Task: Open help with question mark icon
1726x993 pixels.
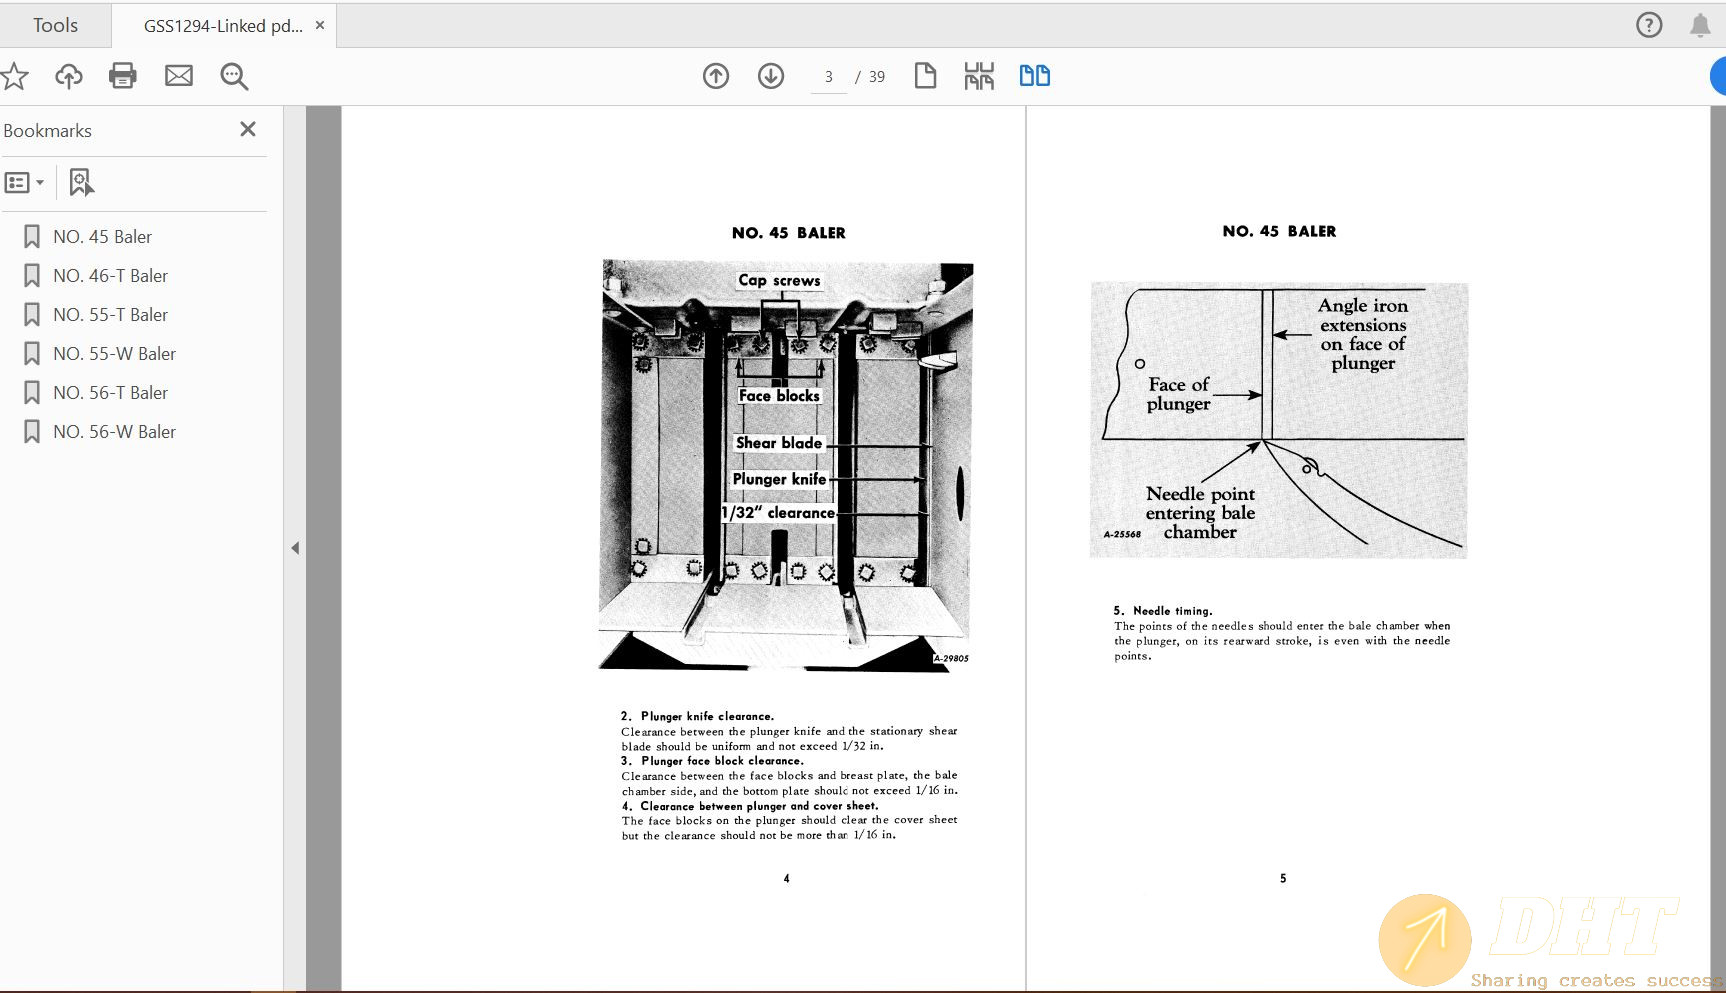Action: (x=1649, y=25)
